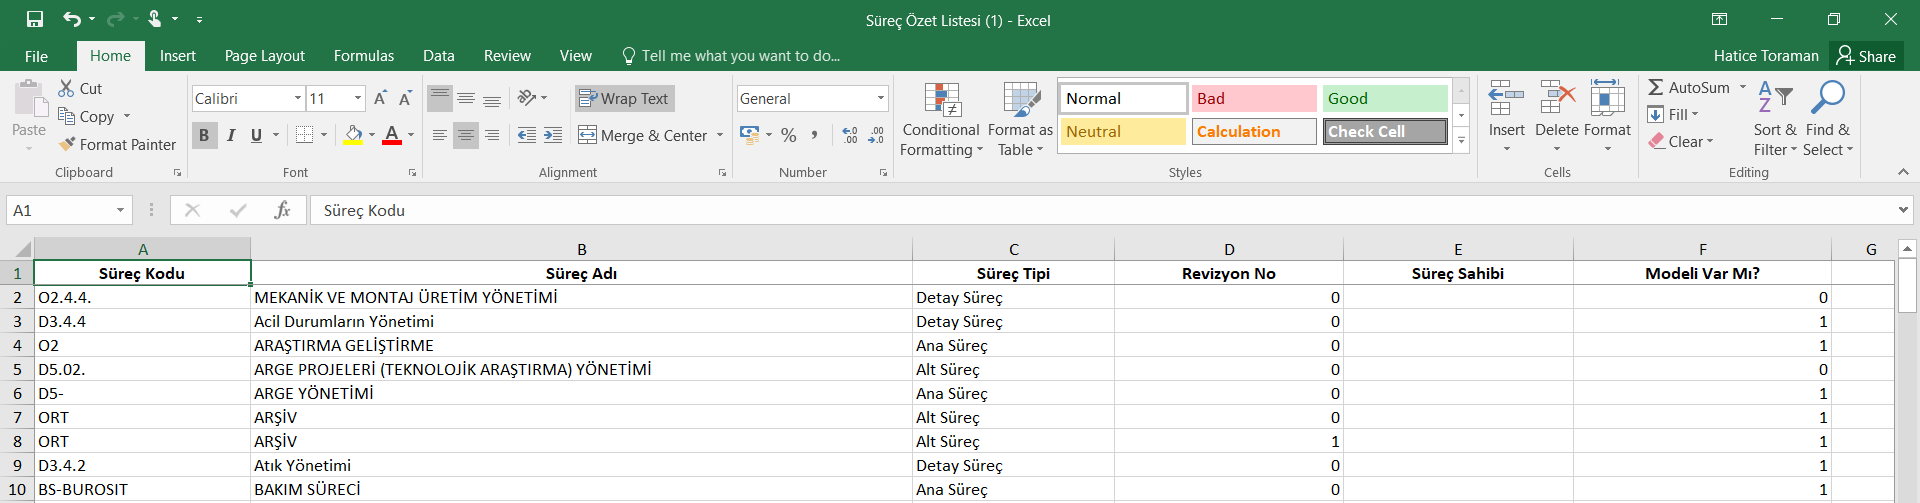Open the Page Layout tab
This screenshot has width=1920, height=503.
tap(264, 56)
